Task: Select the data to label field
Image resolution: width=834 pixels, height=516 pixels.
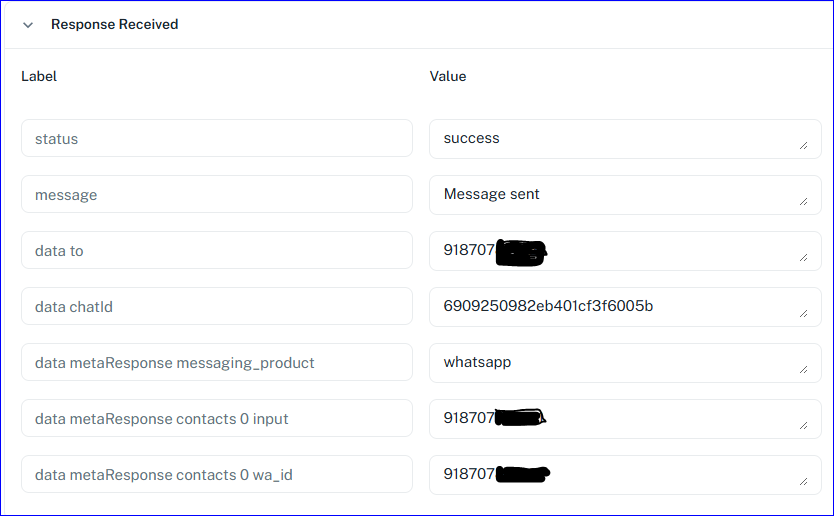Action: click(216, 251)
